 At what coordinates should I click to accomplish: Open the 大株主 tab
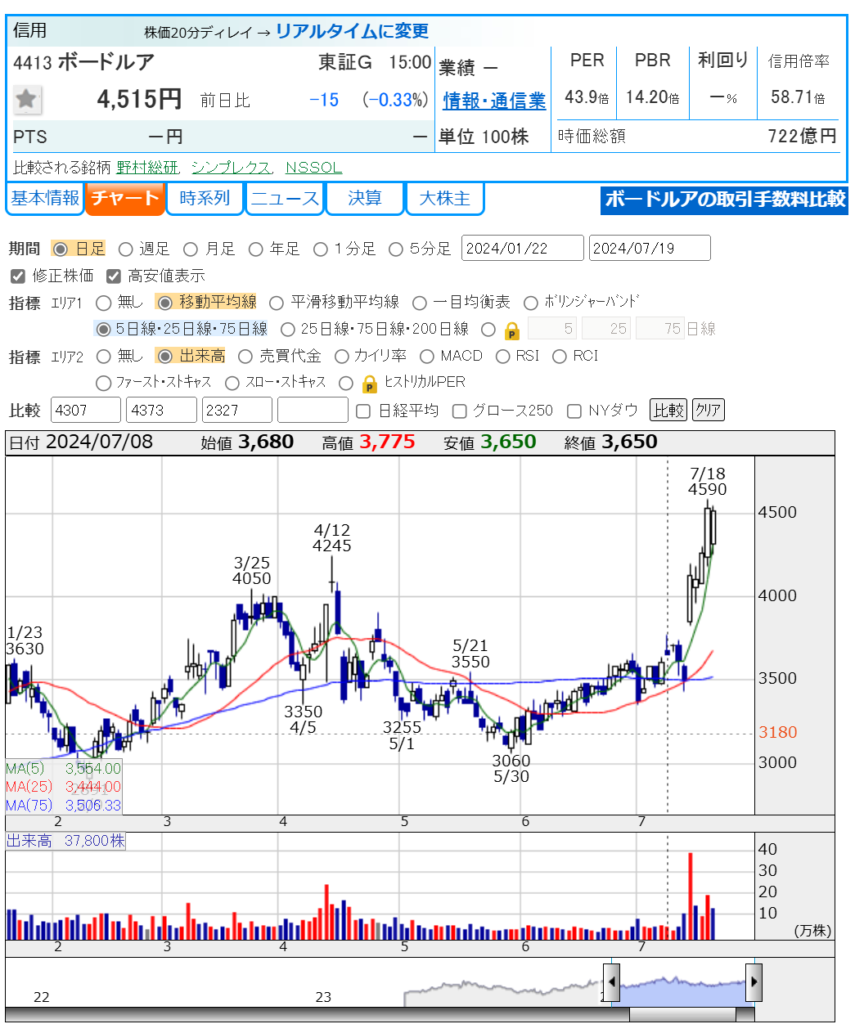point(444,199)
